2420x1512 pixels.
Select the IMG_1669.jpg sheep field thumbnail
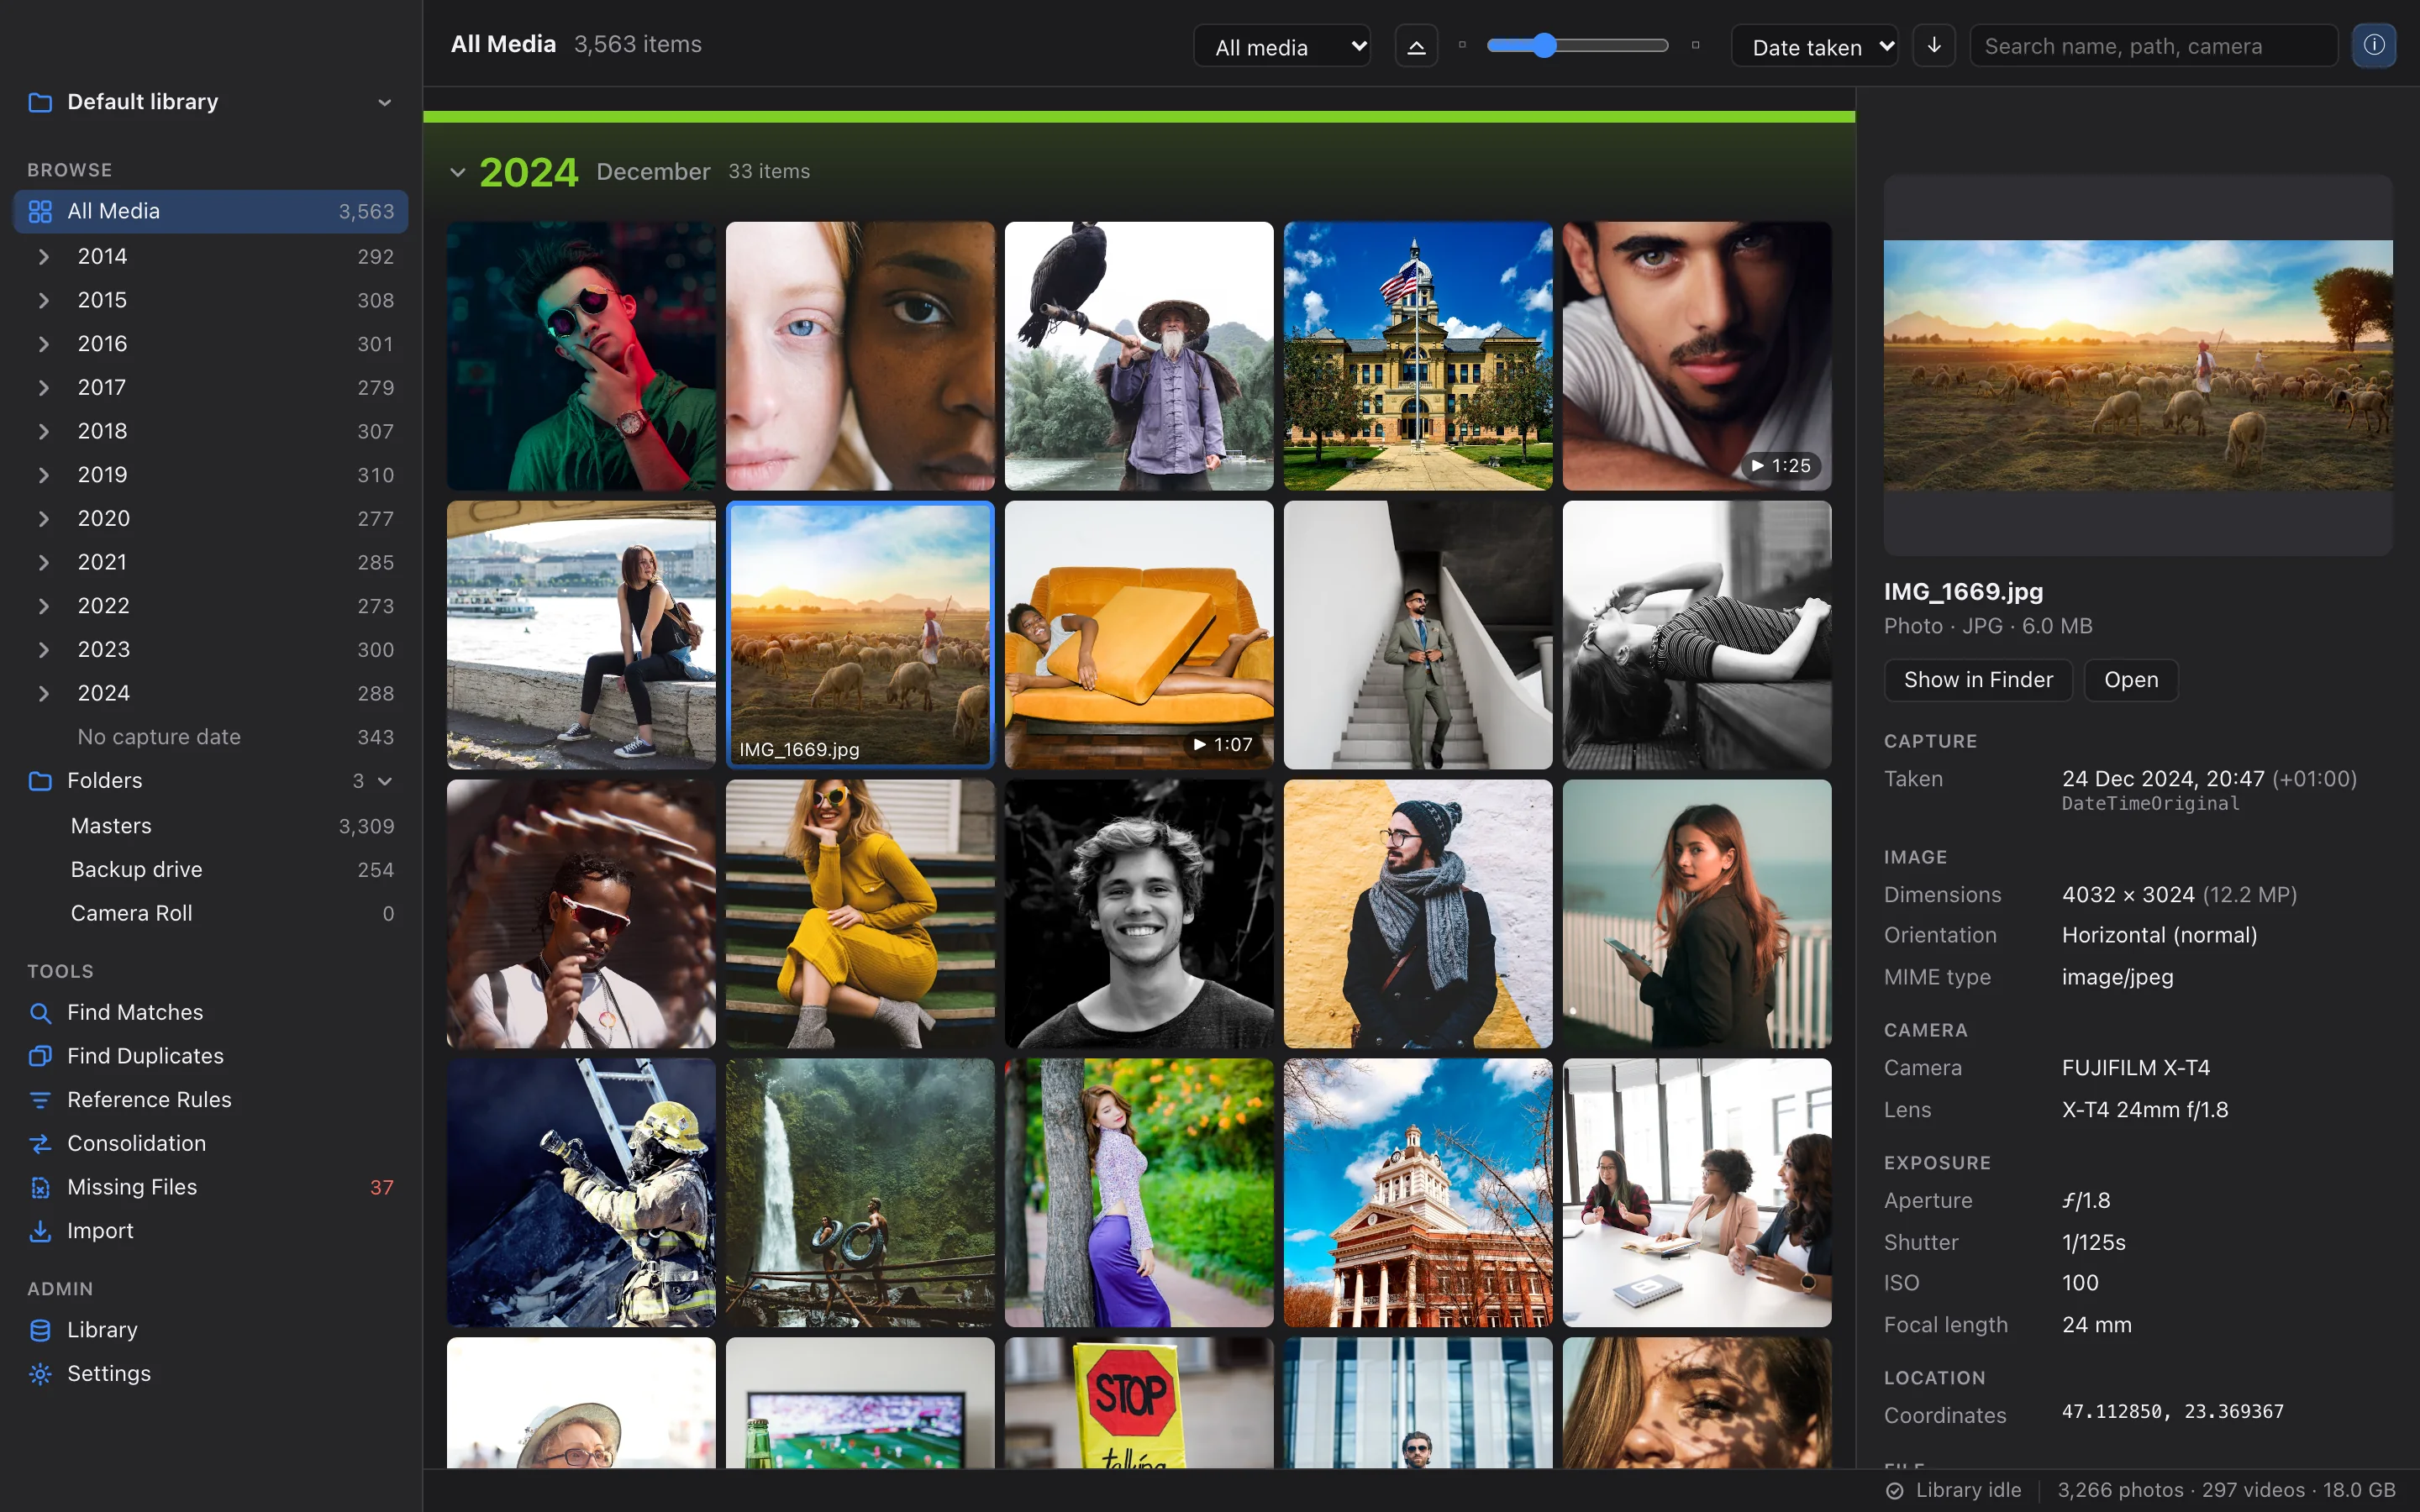pyautogui.click(x=860, y=635)
